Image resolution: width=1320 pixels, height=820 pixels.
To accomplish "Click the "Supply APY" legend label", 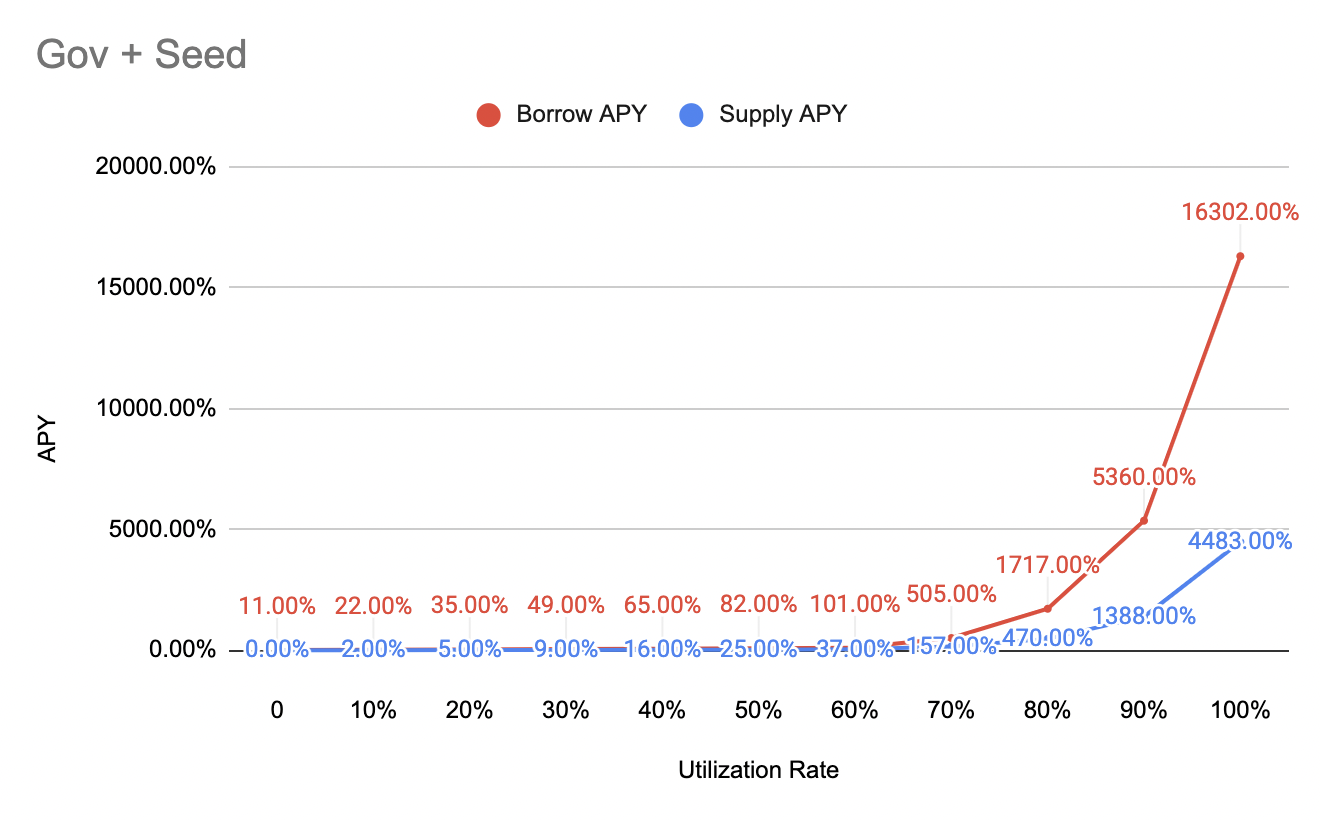I will click(x=783, y=114).
